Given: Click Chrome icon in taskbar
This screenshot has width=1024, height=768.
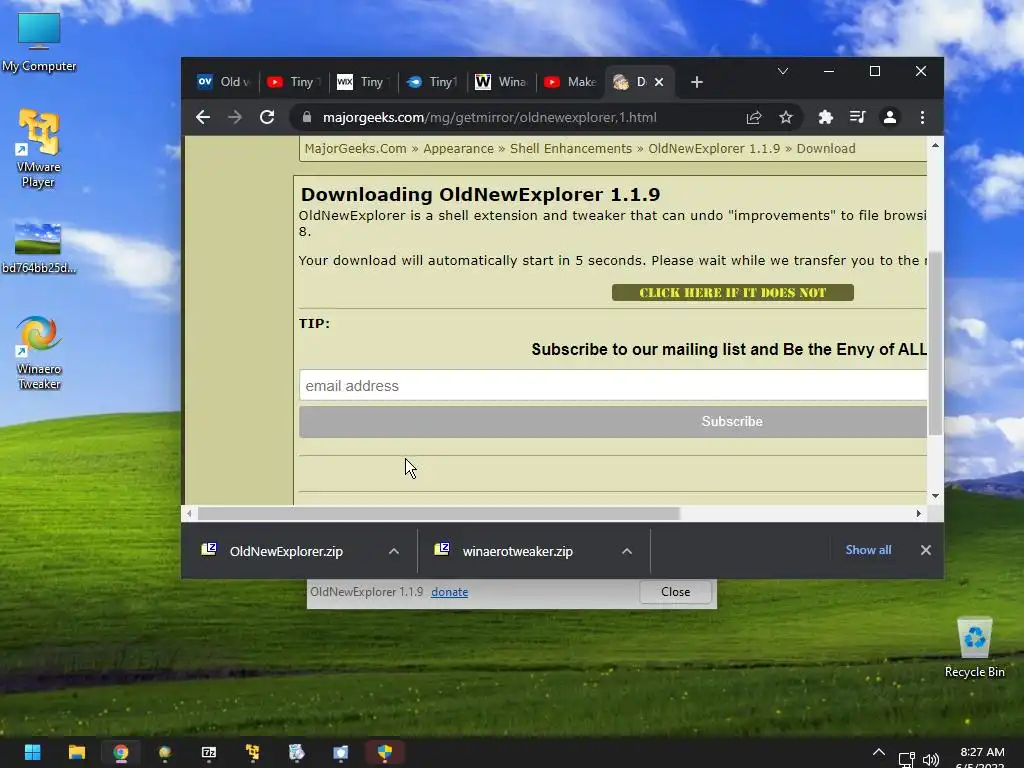Looking at the screenshot, I should click(121, 752).
